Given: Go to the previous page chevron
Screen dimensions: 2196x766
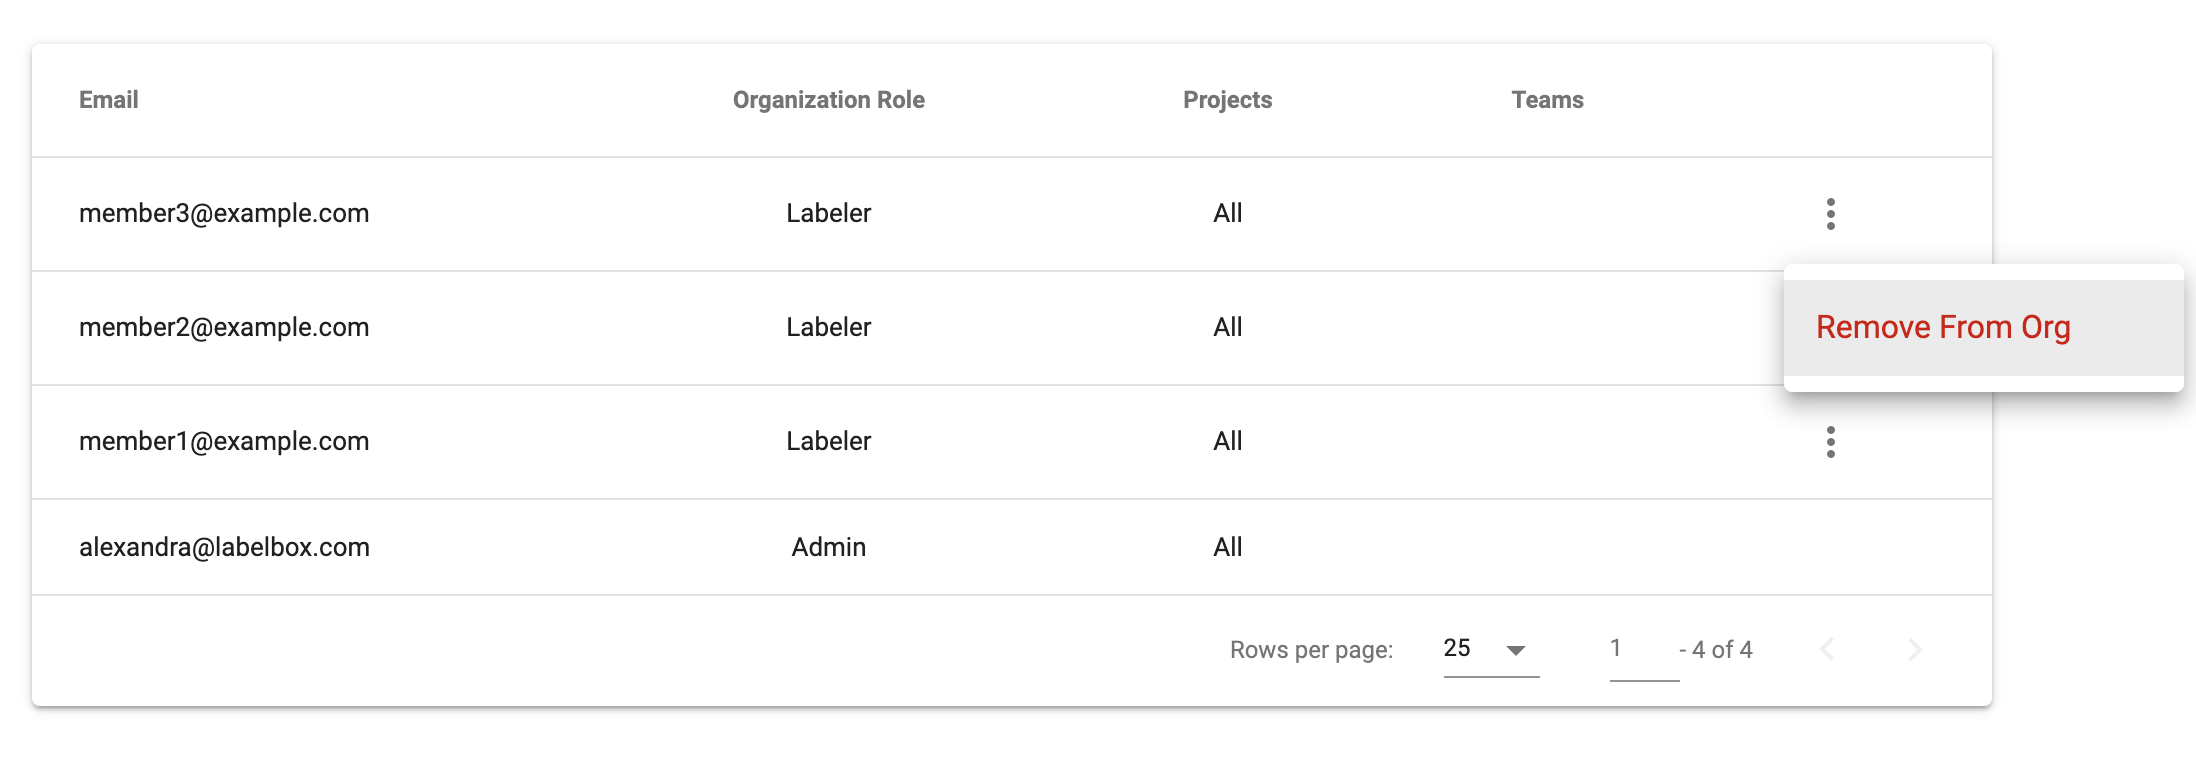Looking at the screenshot, I should (x=1827, y=650).
